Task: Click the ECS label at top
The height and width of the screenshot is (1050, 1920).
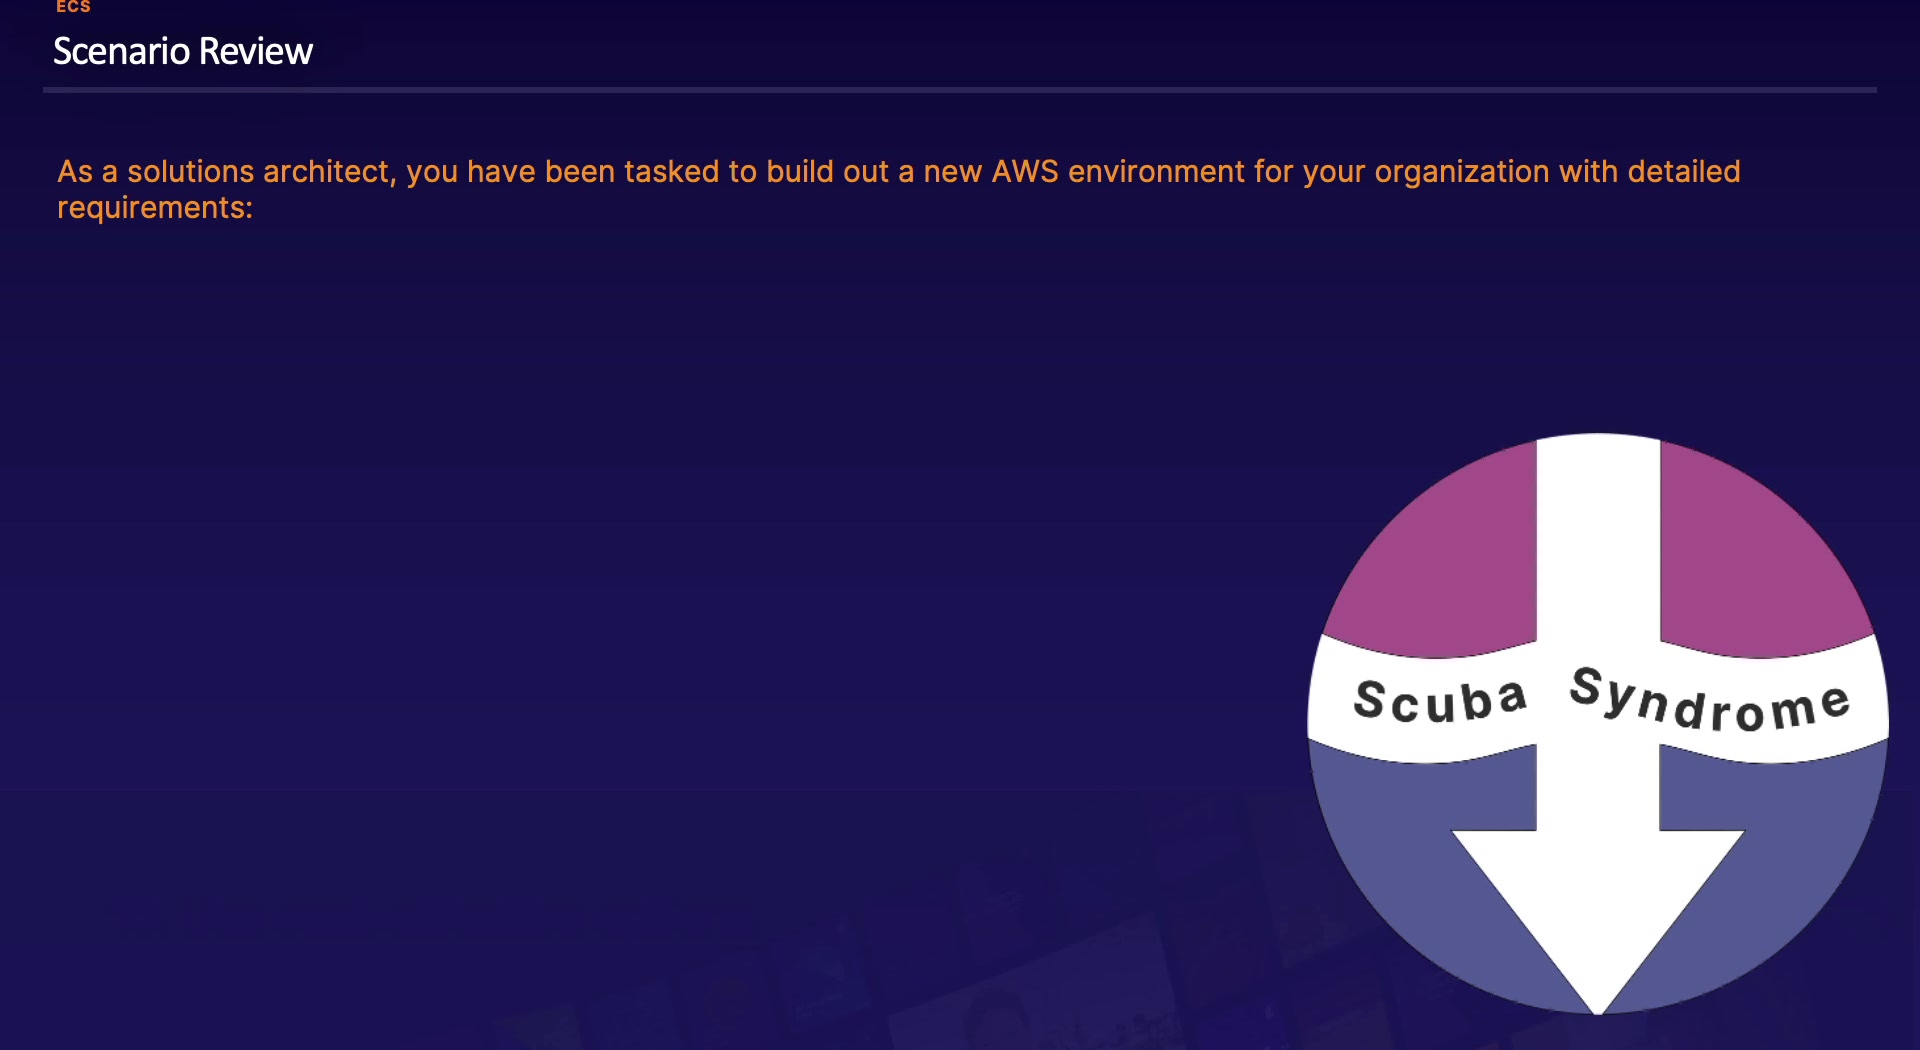Action: pos(73,7)
